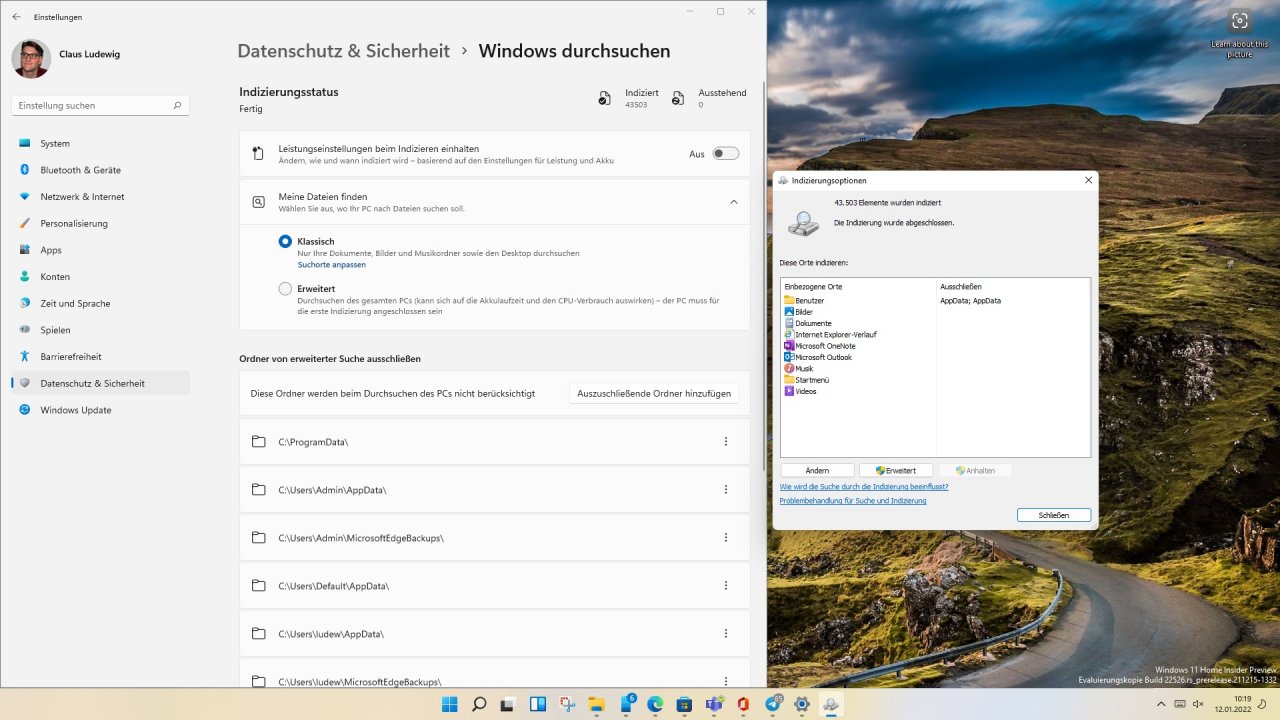
Task: Click Auszuschließende Ordner hinzufügen button
Action: pyautogui.click(x=654, y=394)
